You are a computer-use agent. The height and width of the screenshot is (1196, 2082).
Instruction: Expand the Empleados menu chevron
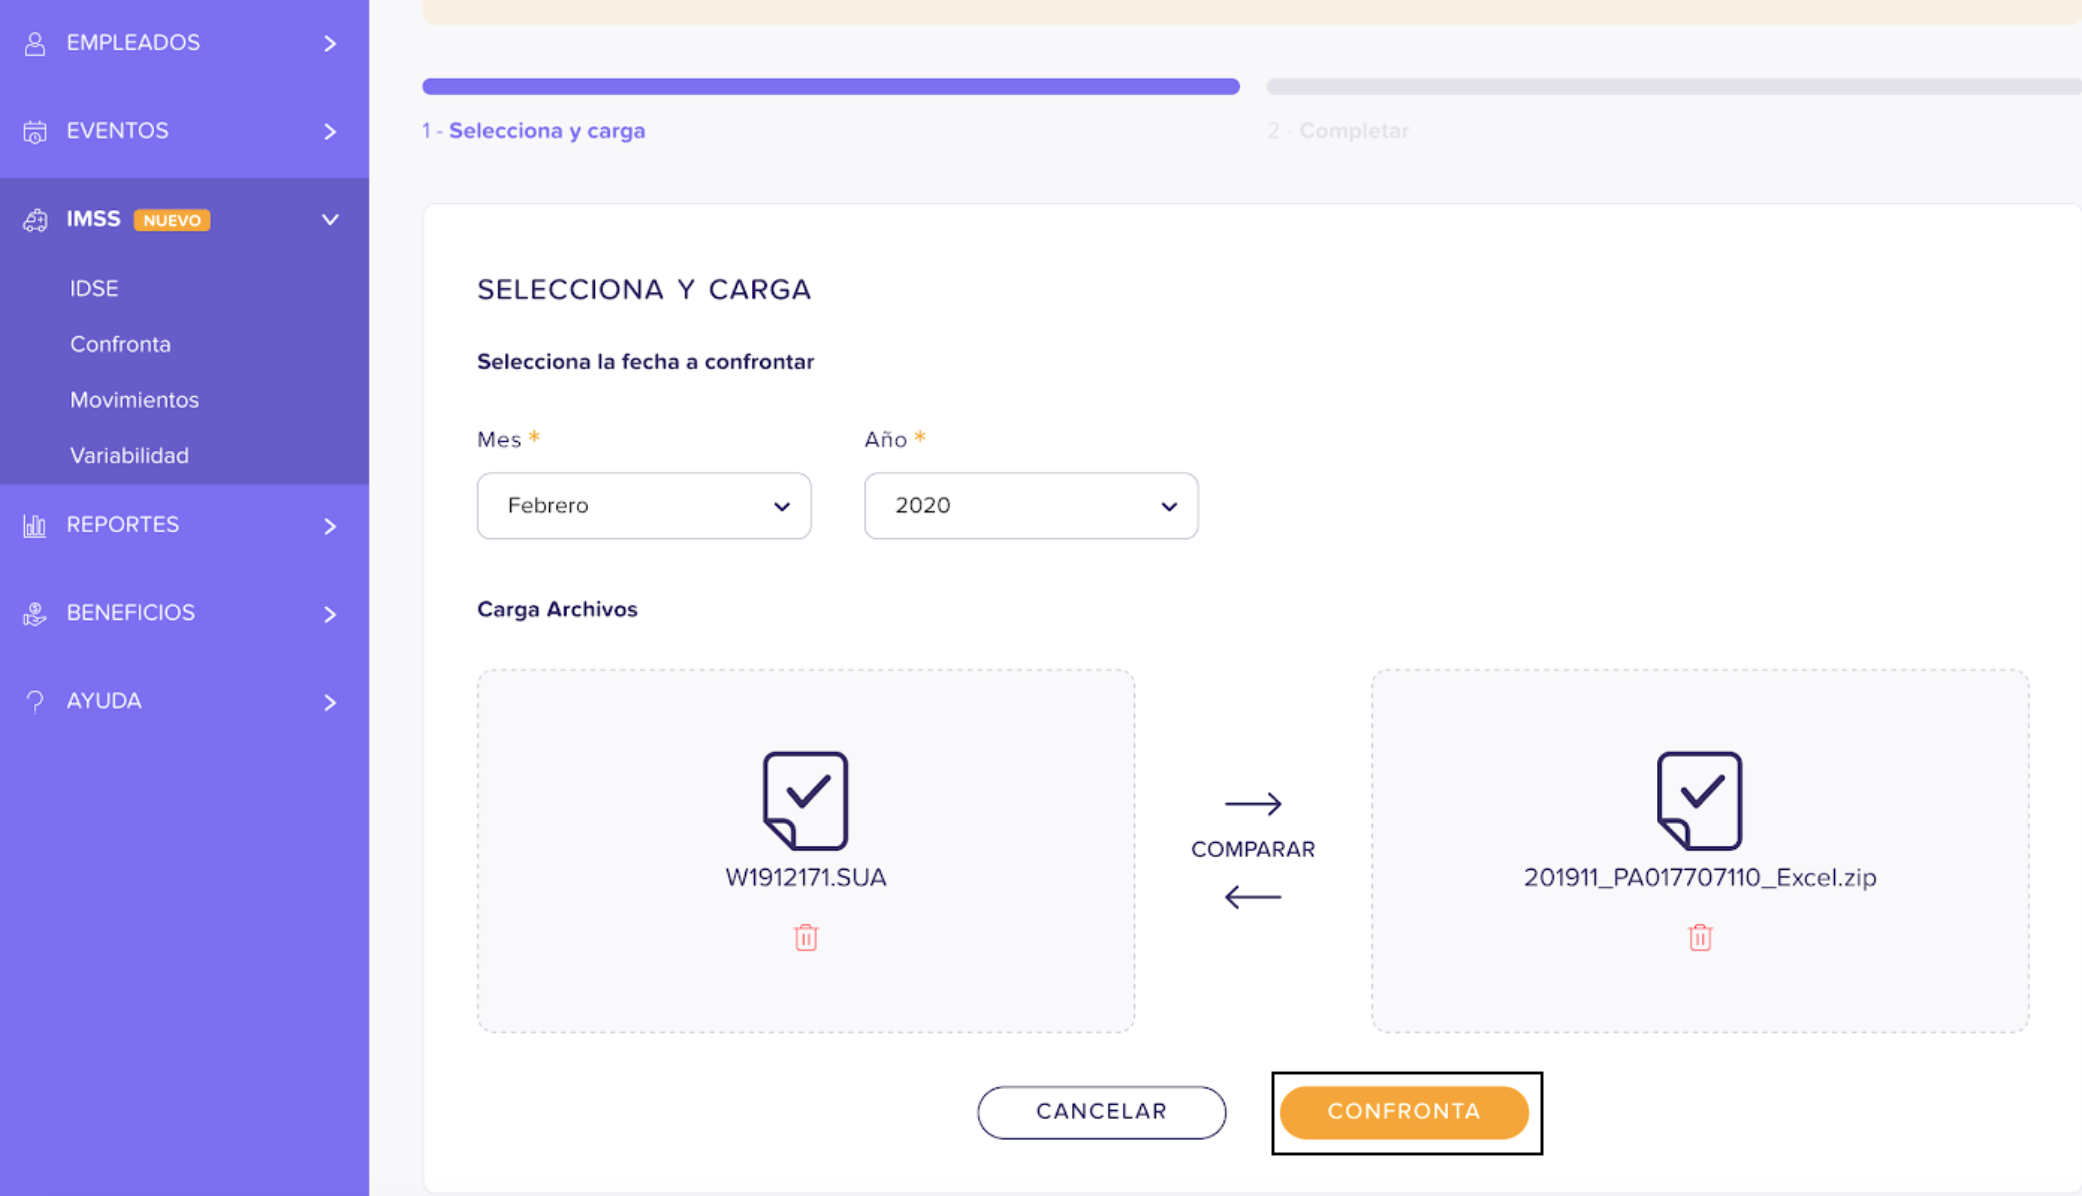(x=330, y=43)
